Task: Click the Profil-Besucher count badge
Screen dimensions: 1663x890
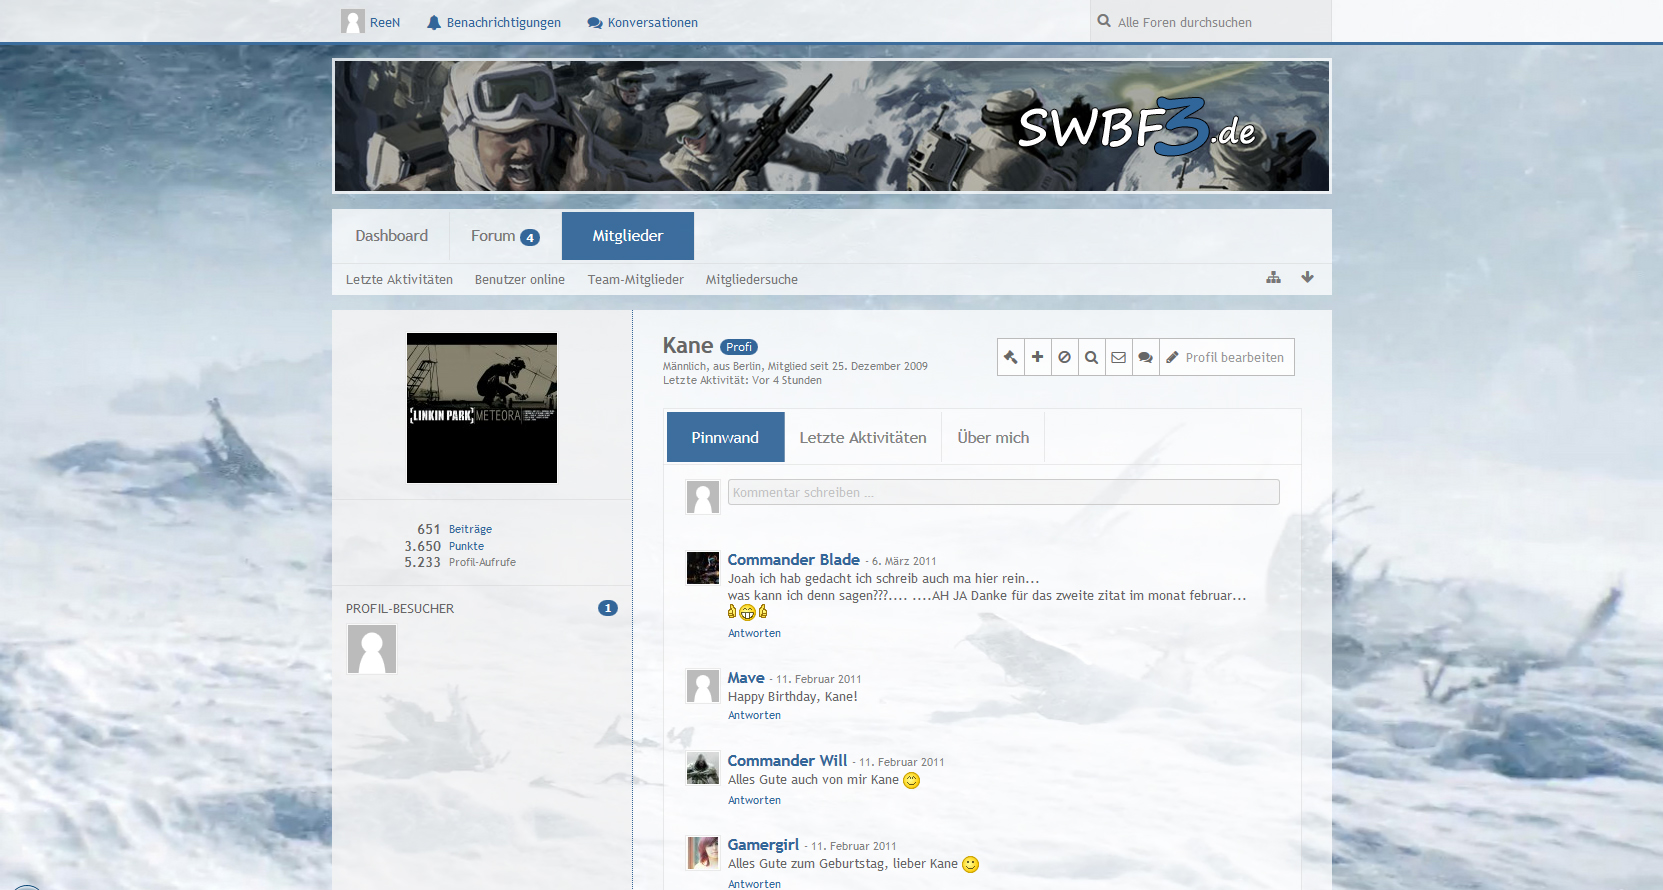Action: coord(608,608)
